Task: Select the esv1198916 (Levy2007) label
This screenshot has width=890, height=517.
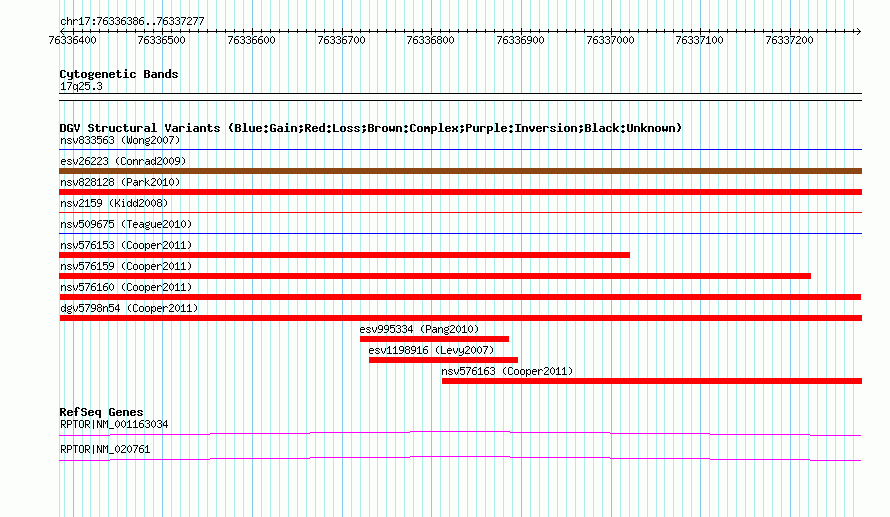Action: click(431, 350)
